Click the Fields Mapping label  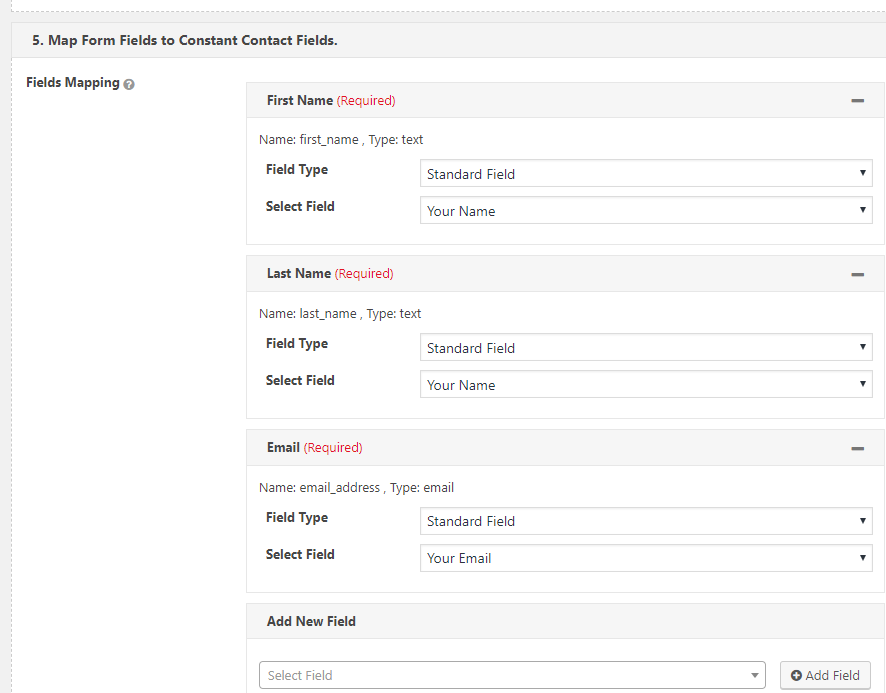pyautogui.click(x=73, y=83)
